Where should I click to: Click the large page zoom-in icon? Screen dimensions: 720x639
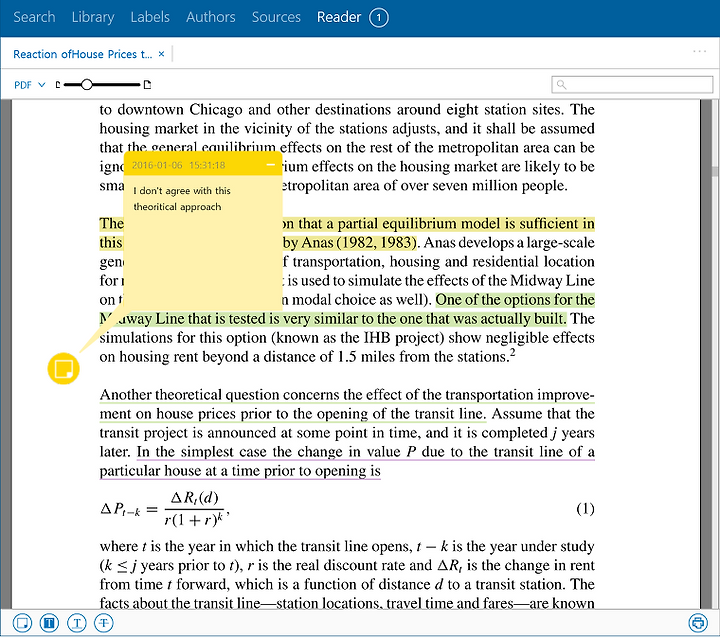point(147,84)
